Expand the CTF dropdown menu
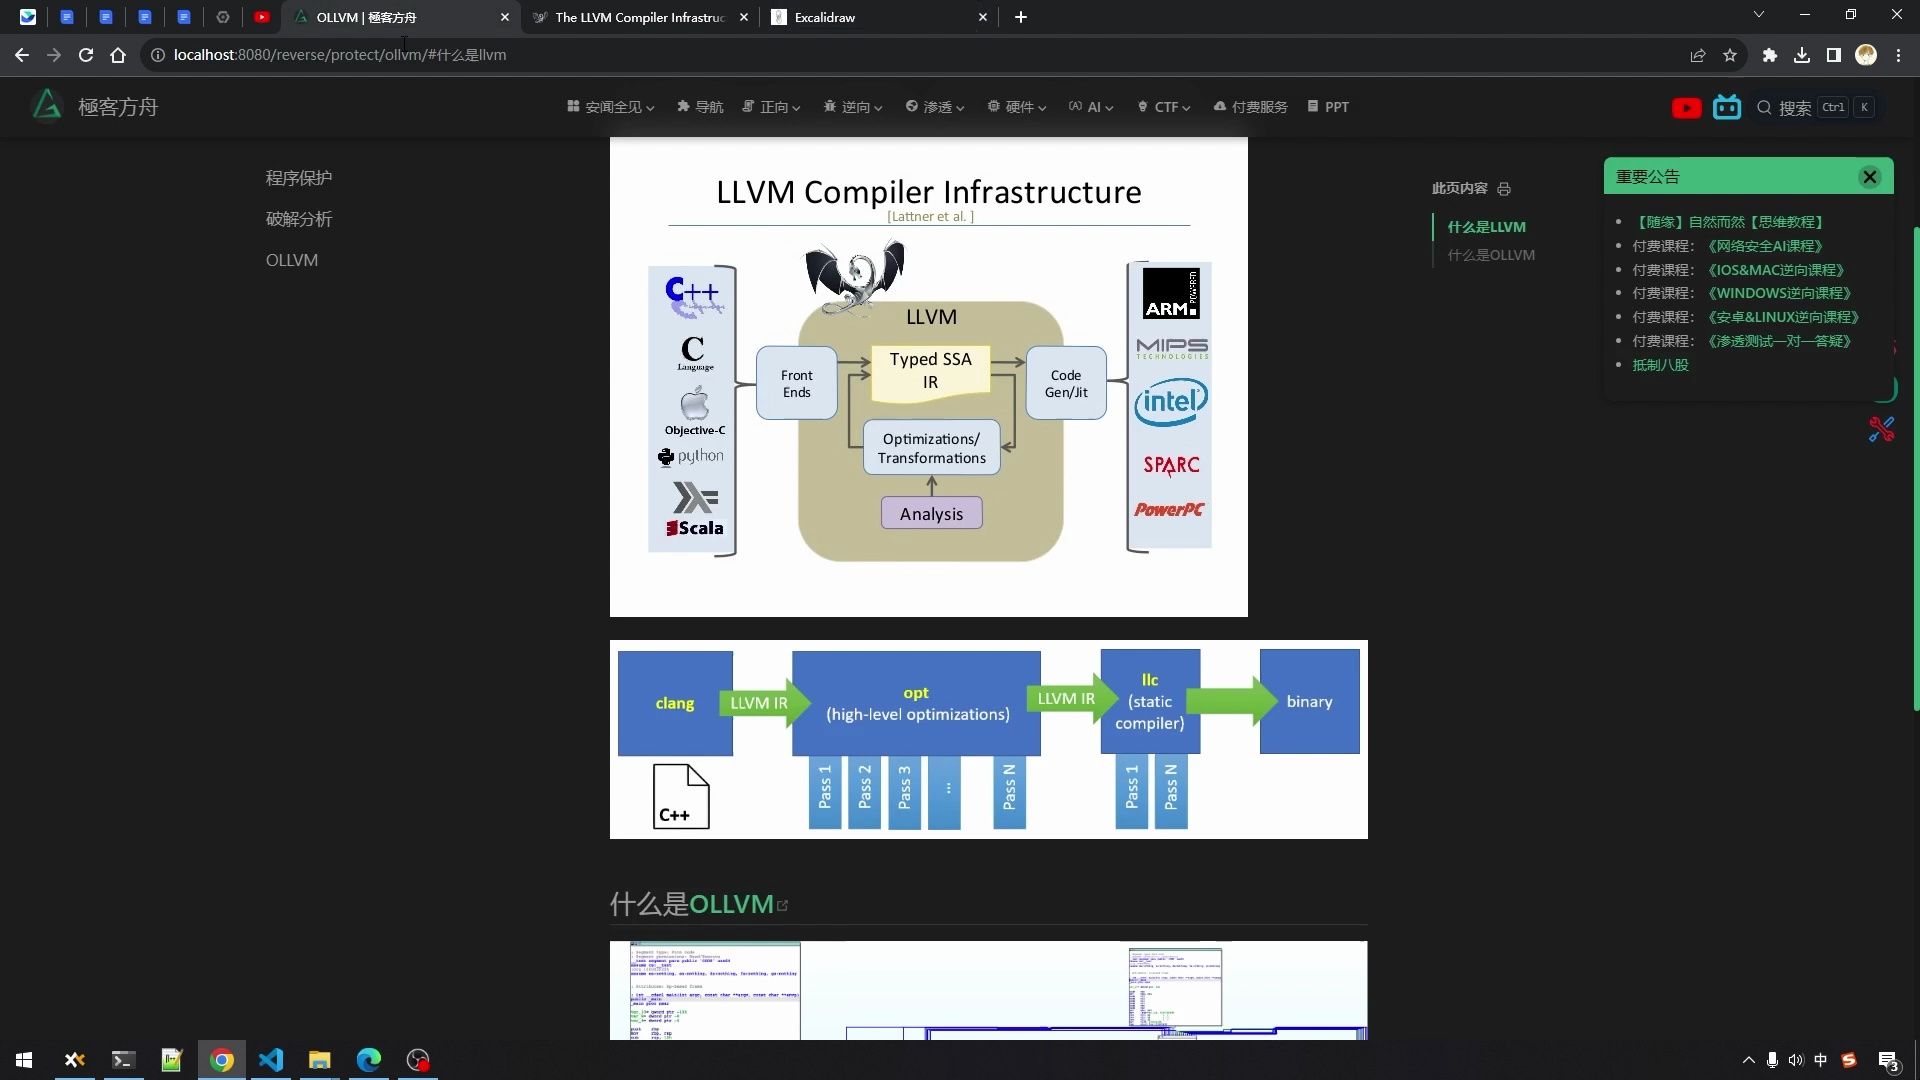This screenshot has height=1080, width=1920. click(1164, 107)
